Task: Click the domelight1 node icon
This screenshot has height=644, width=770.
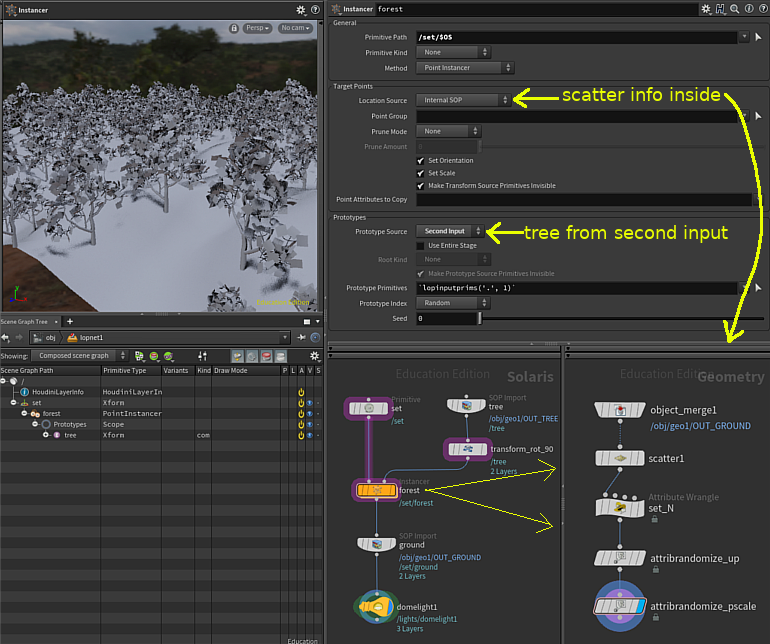Action: (x=376, y=607)
